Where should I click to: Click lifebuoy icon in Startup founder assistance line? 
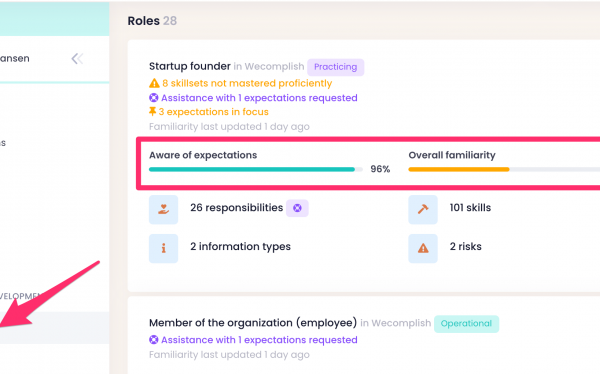click(153, 98)
